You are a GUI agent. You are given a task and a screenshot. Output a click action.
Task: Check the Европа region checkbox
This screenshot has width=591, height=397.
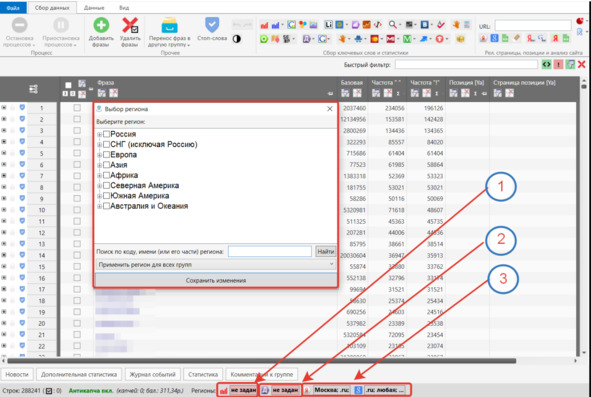click(106, 155)
